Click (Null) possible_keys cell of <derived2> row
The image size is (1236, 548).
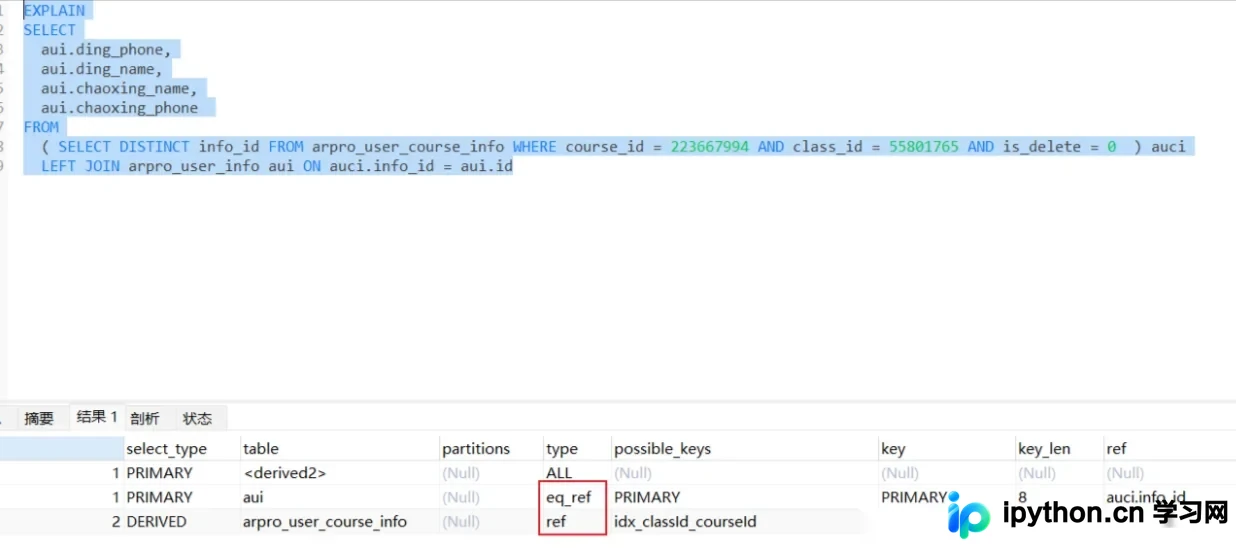pos(633,473)
